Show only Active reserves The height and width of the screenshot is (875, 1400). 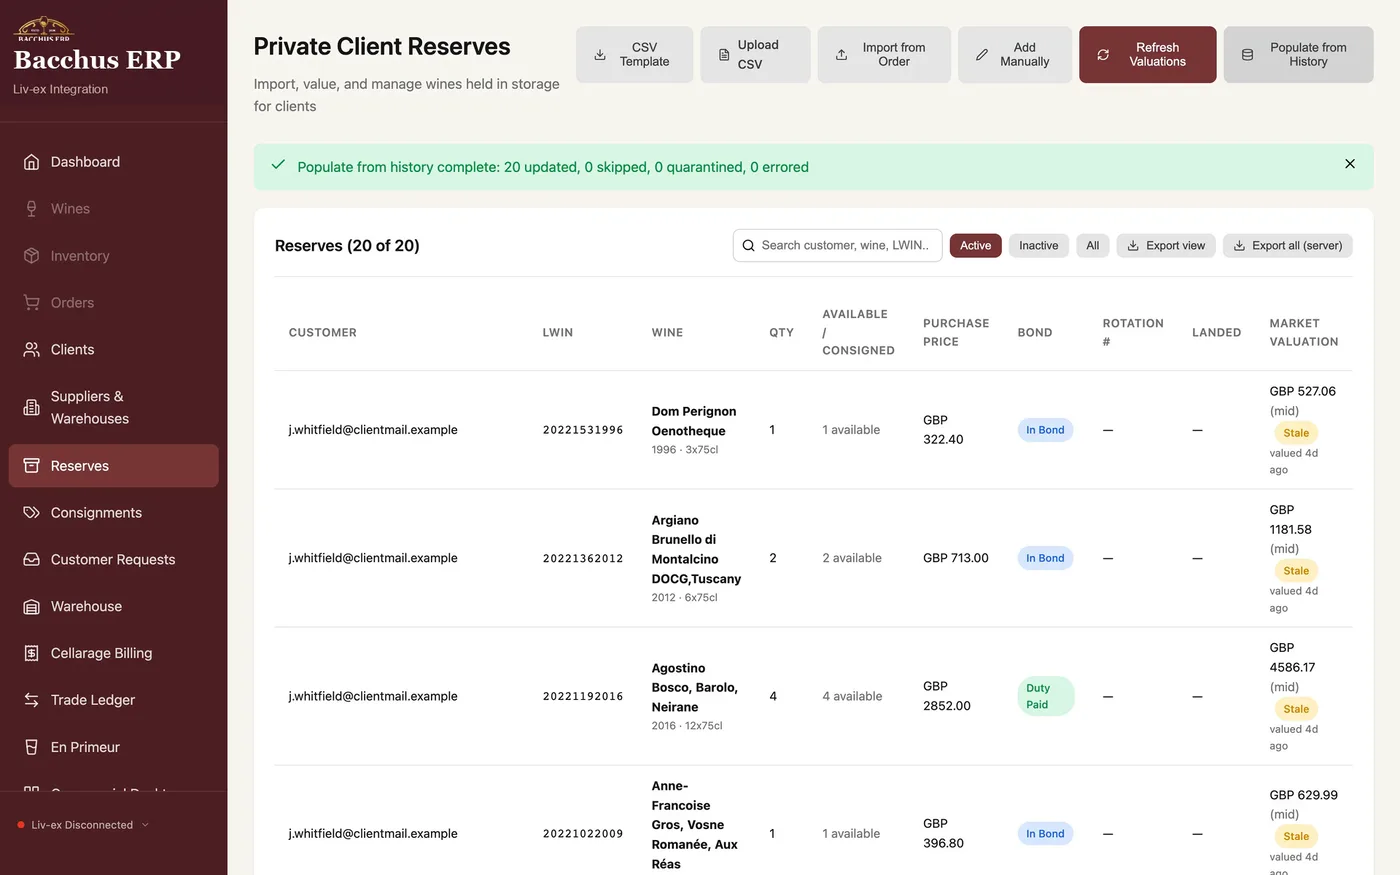tap(976, 246)
